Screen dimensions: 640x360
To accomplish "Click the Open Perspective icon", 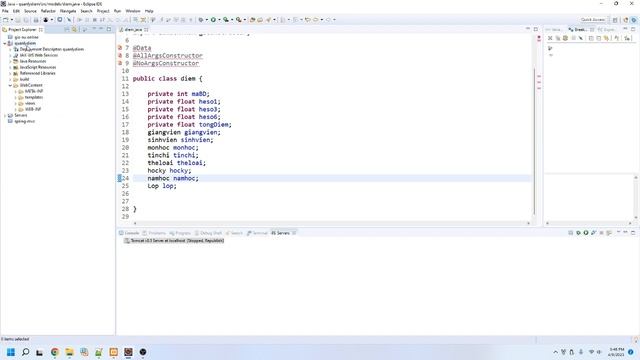I will tap(615, 20).
